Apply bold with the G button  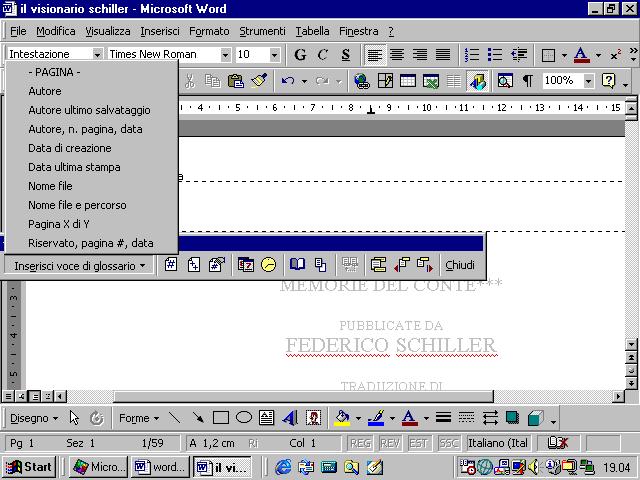300,55
